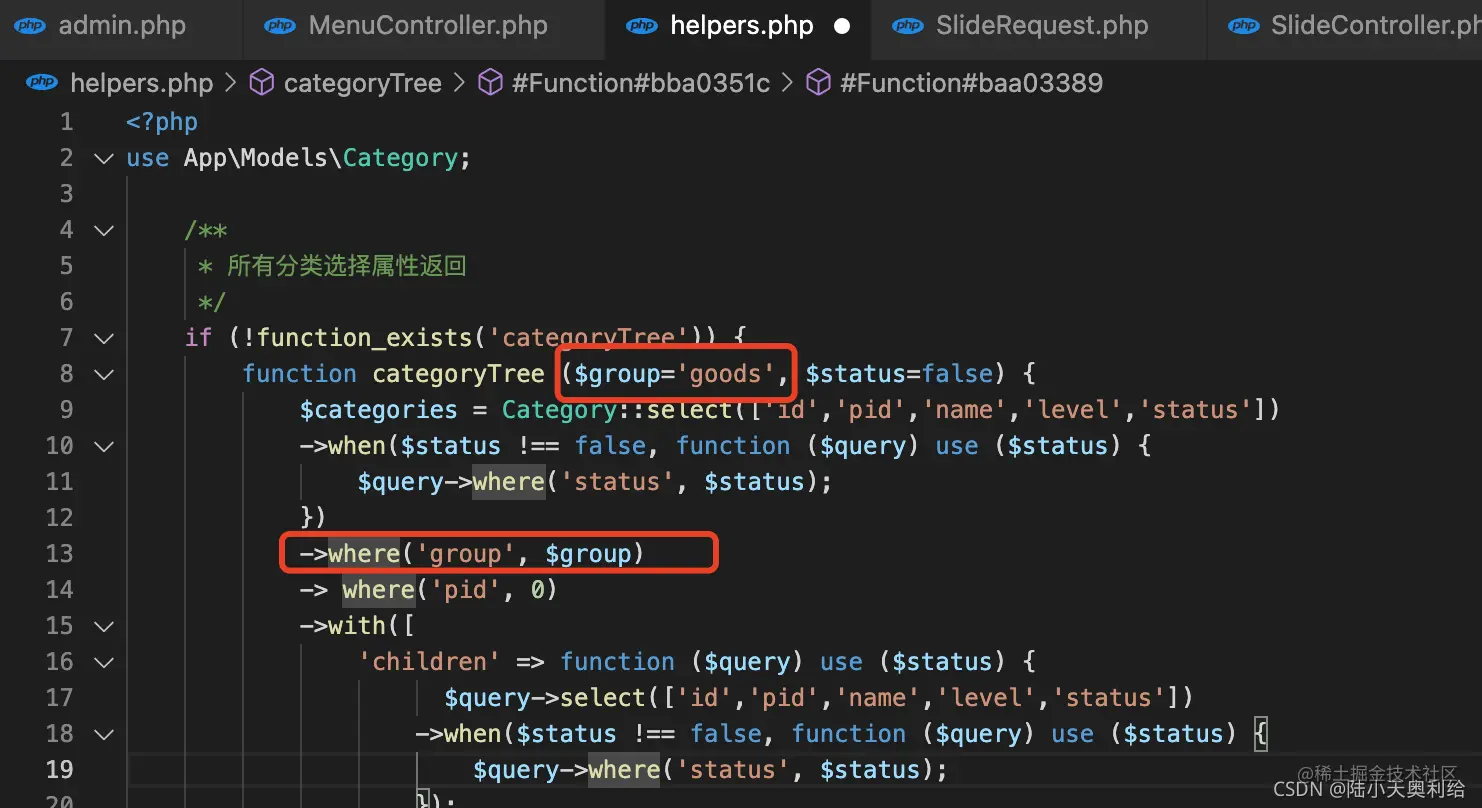Click the cube icon before #Function#baa03389 breadcrumb
Image resolution: width=1482 pixels, height=808 pixels.
[818, 82]
